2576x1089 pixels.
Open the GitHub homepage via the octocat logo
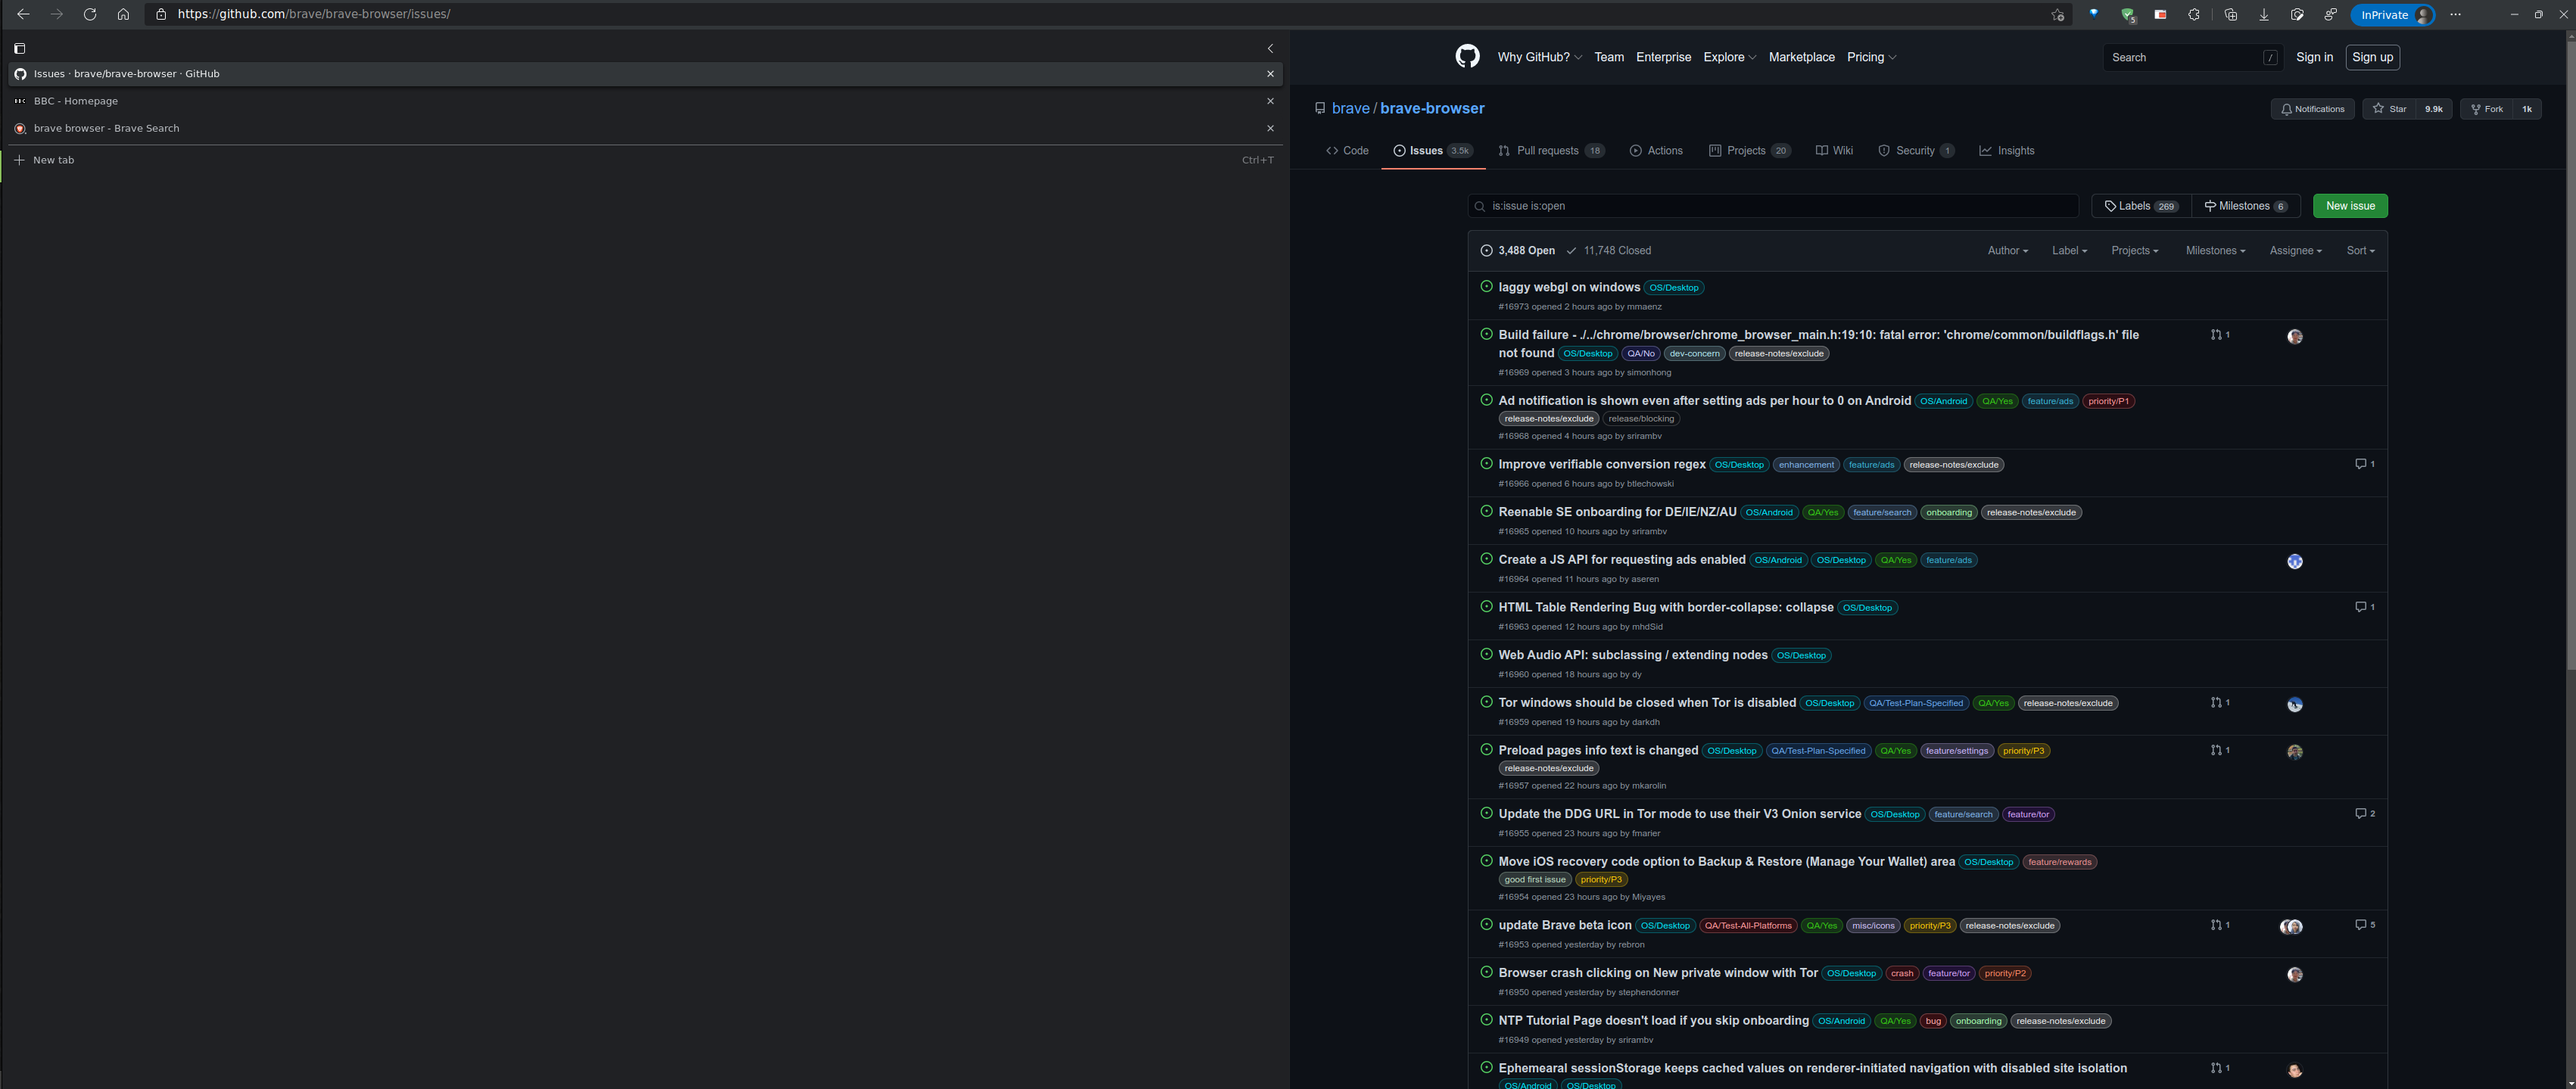coord(1467,57)
